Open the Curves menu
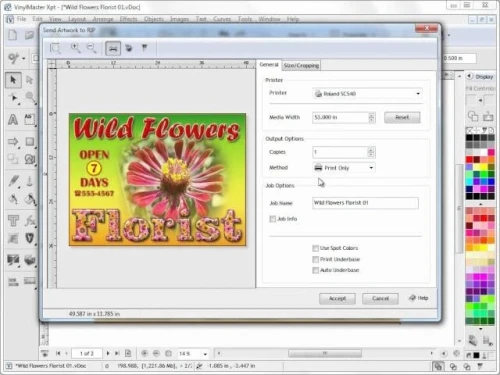Screen dimensions: 500x375 point(222,19)
